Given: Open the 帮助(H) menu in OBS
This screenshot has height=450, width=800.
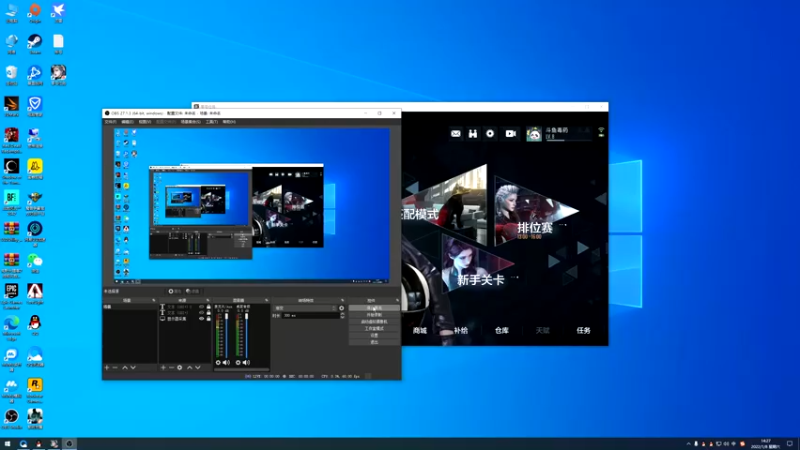Looking at the screenshot, I should [x=229, y=122].
